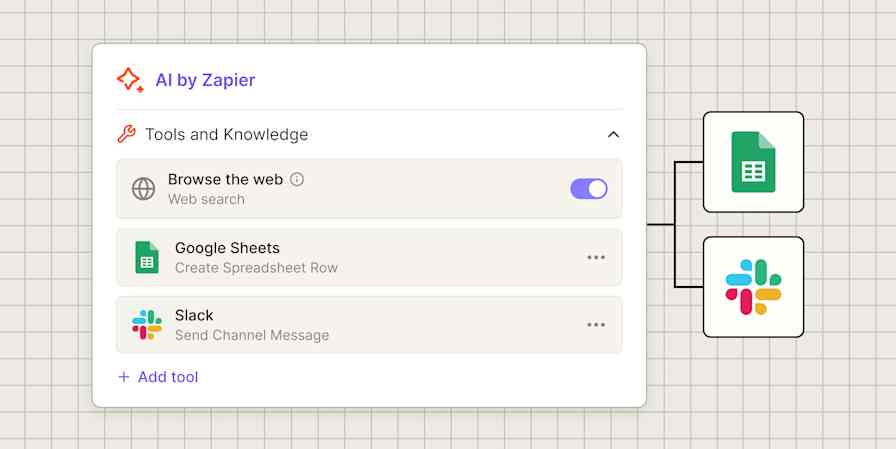Disable the Browse the web toggle
Image resolution: width=896 pixels, height=449 pixels.
[589, 189]
